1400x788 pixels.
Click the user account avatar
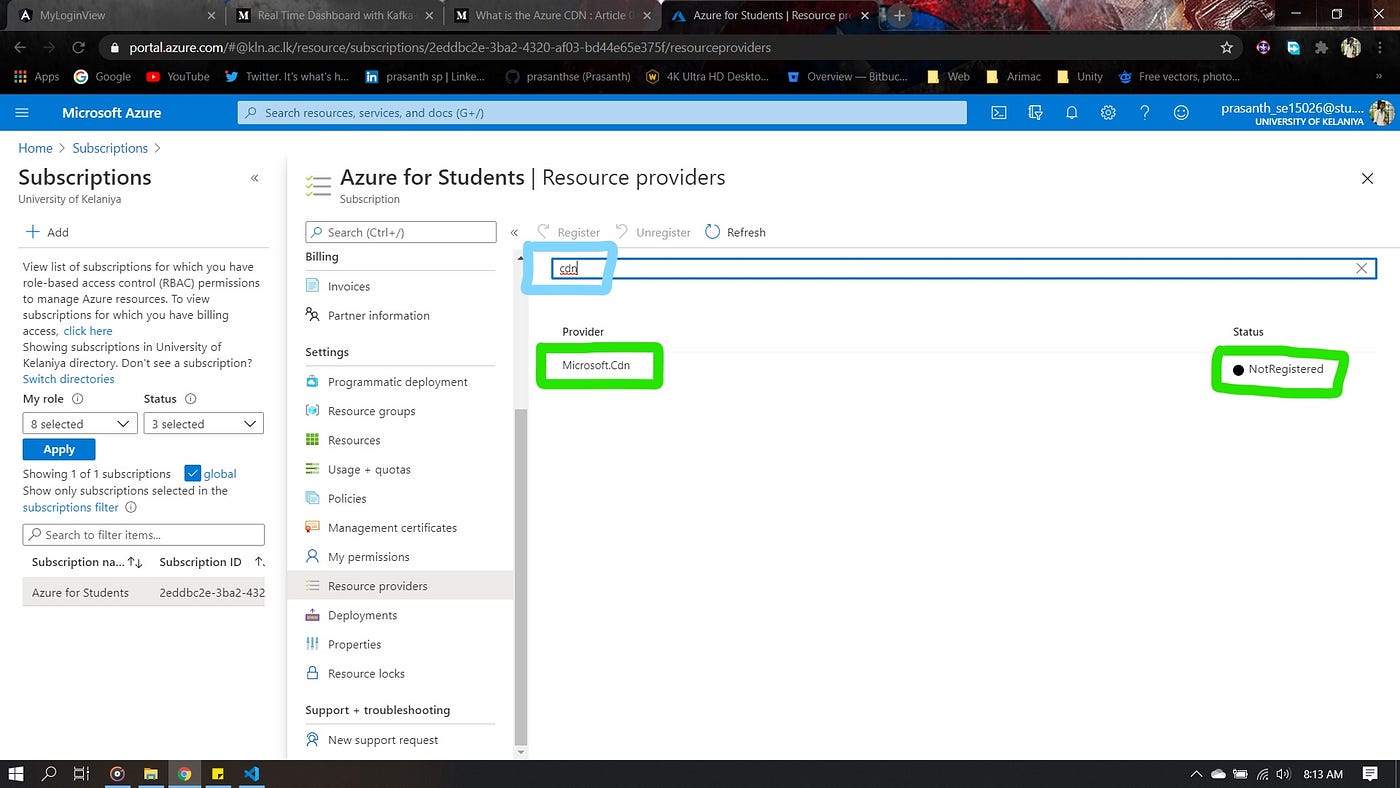tap(1381, 113)
